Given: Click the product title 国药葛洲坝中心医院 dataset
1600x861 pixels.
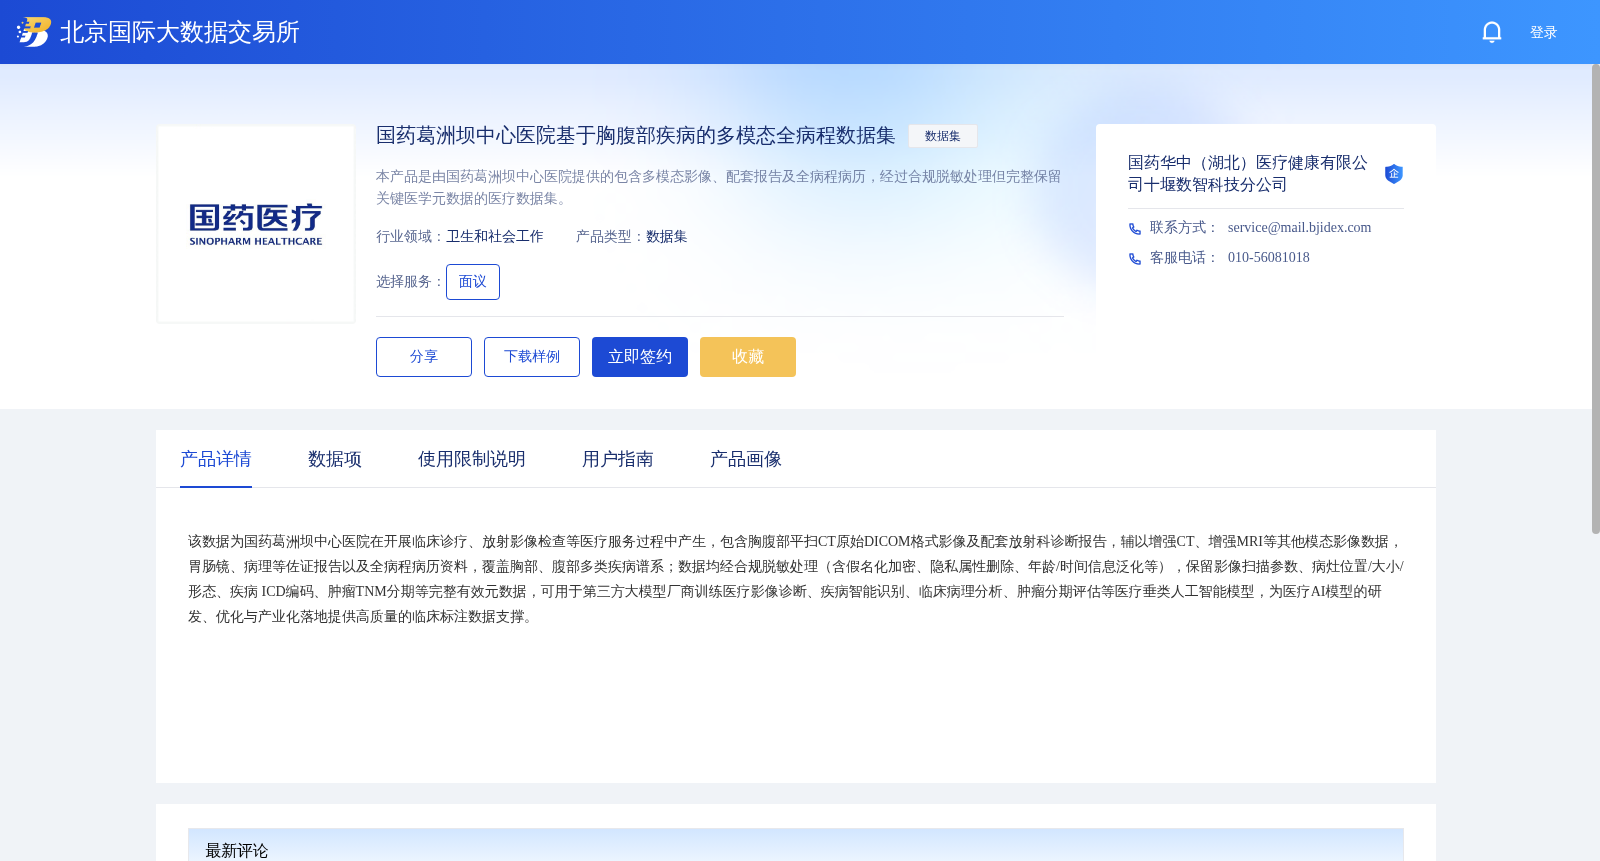Looking at the screenshot, I should coord(636,136).
